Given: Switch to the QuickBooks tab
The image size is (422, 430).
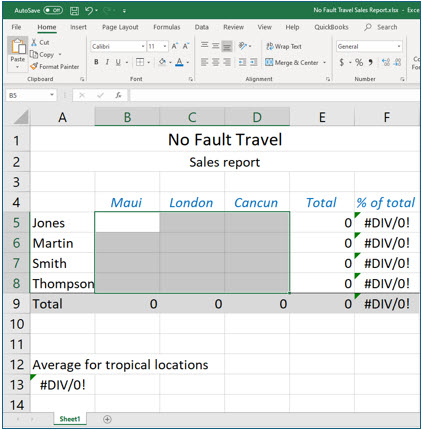Looking at the screenshot, I should [331, 27].
